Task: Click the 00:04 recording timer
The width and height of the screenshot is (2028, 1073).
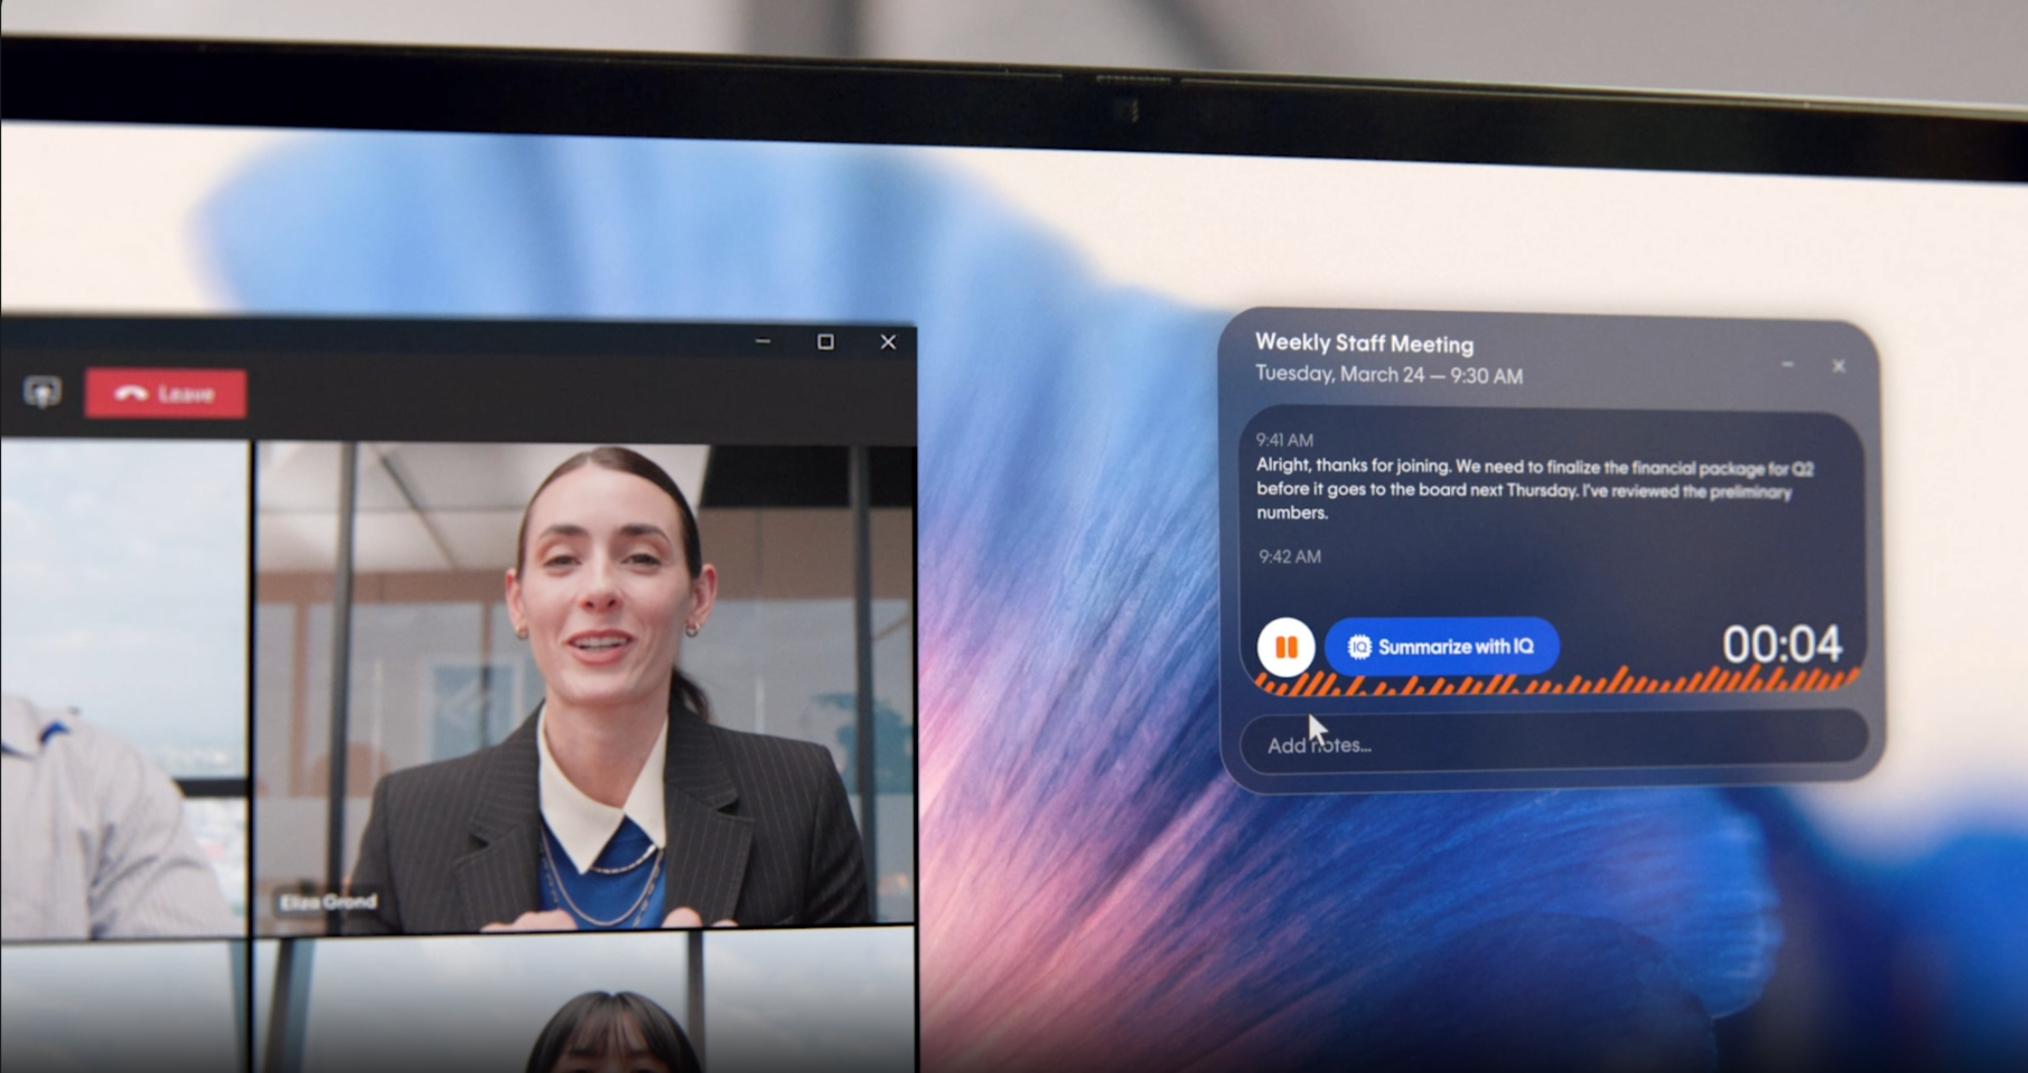Action: [1781, 644]
